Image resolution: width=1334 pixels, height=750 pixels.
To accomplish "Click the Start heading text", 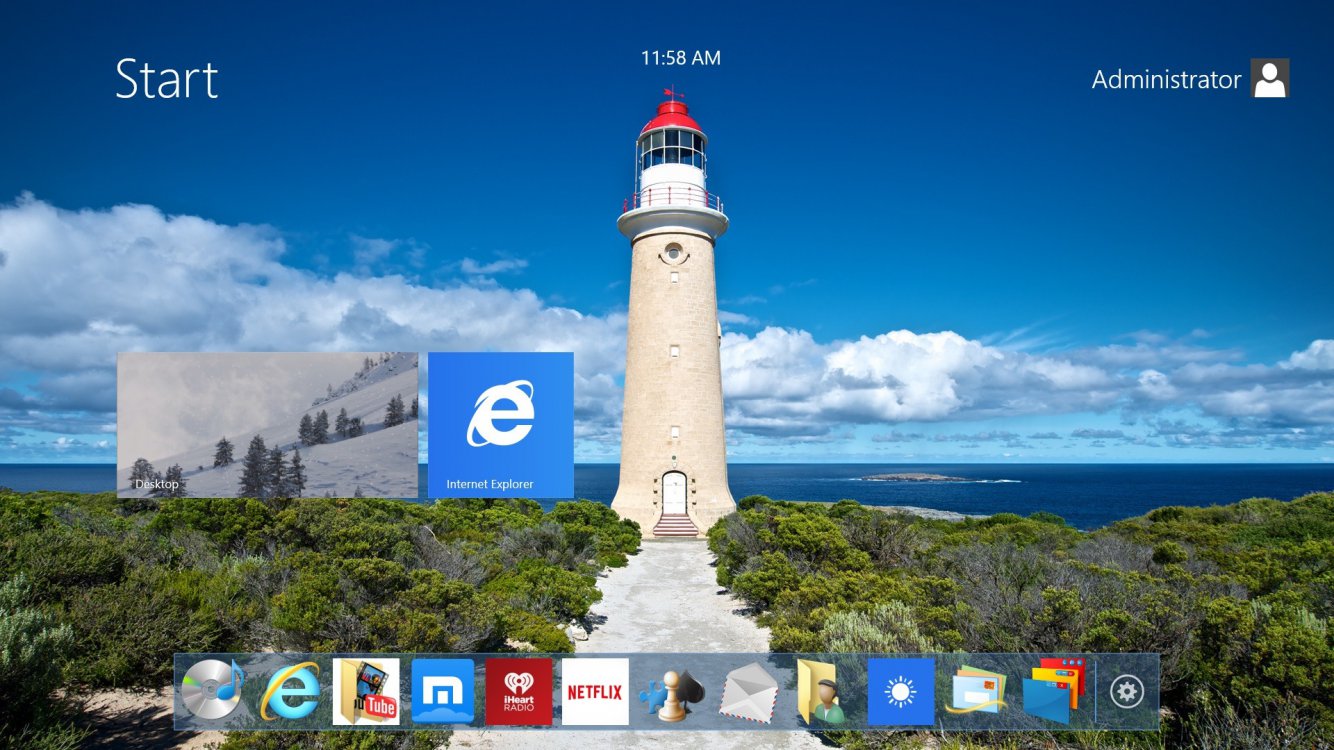I will 167,78.
